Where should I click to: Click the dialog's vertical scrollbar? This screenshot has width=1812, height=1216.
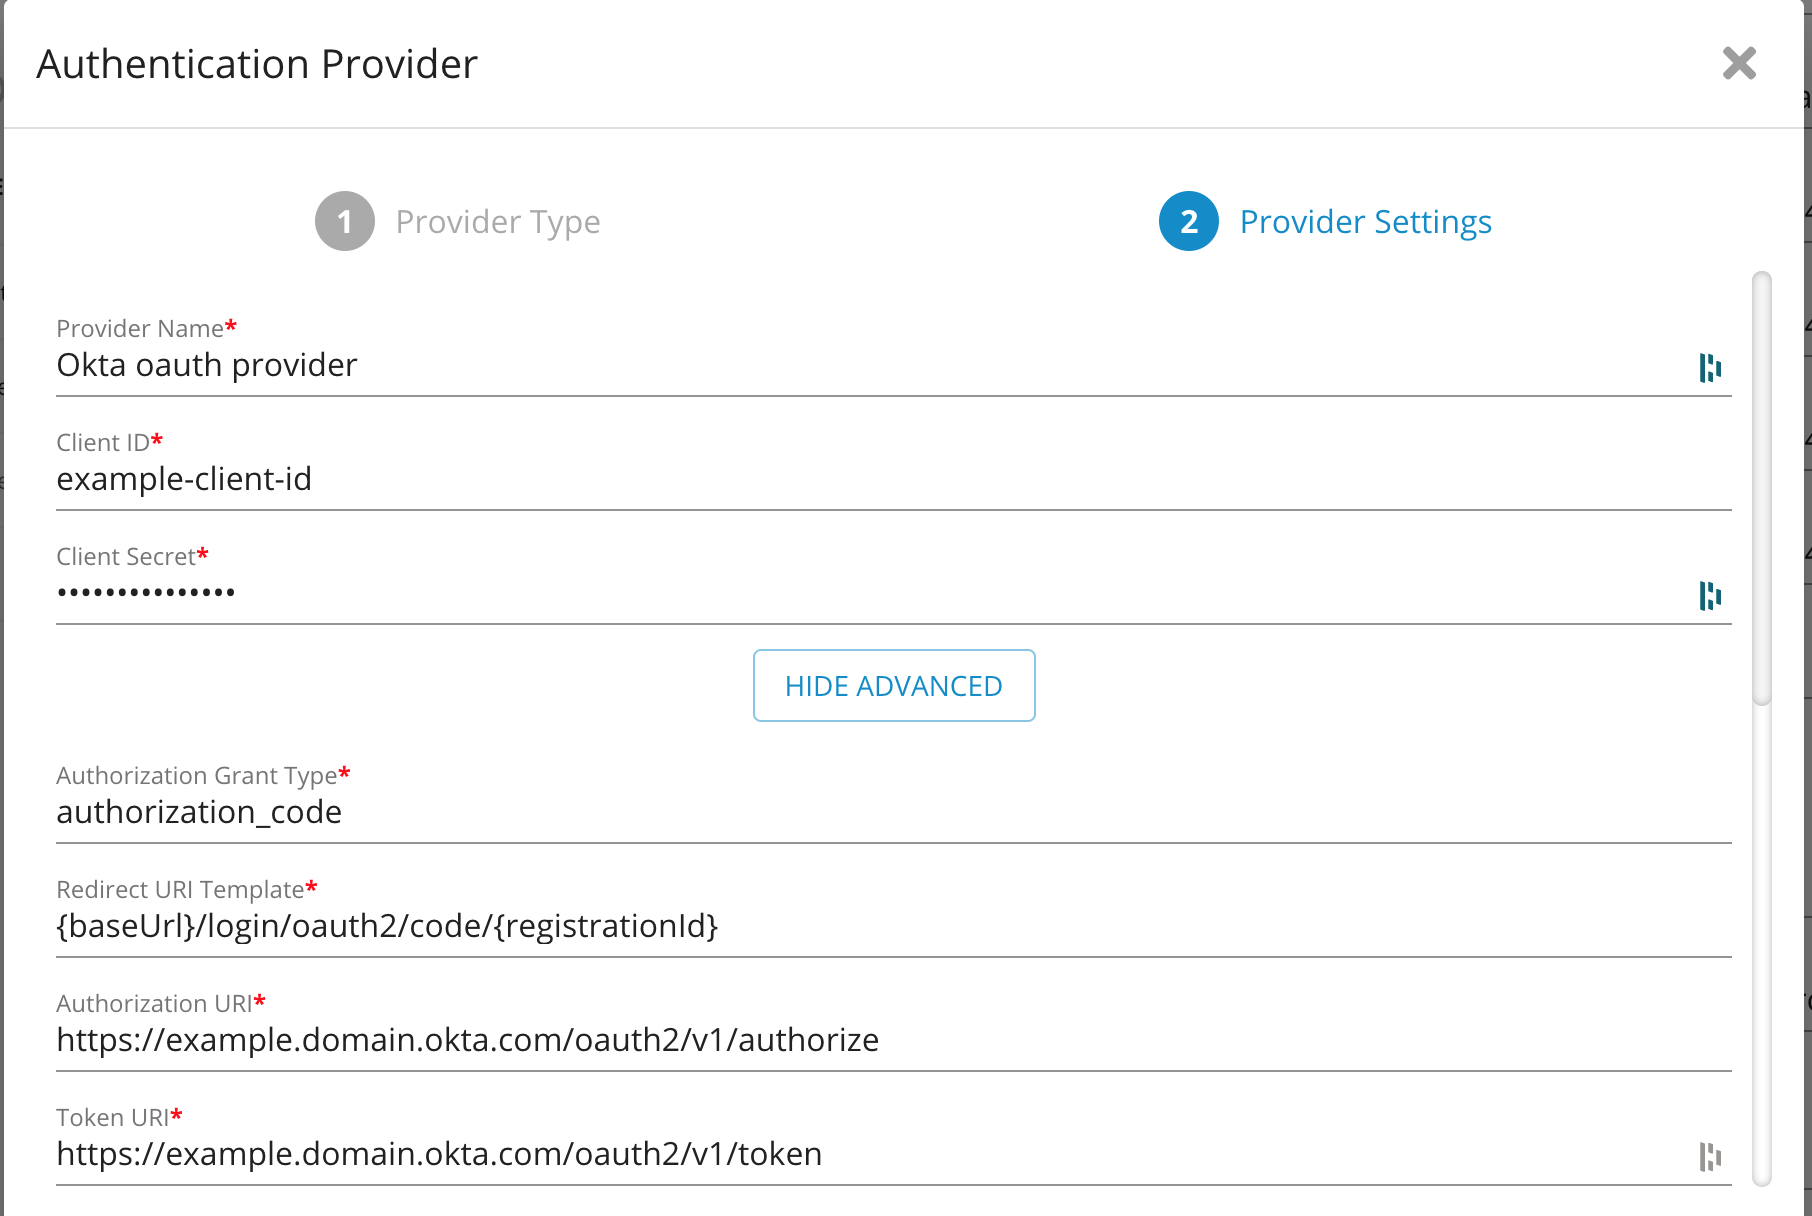tap(1762, 490)
